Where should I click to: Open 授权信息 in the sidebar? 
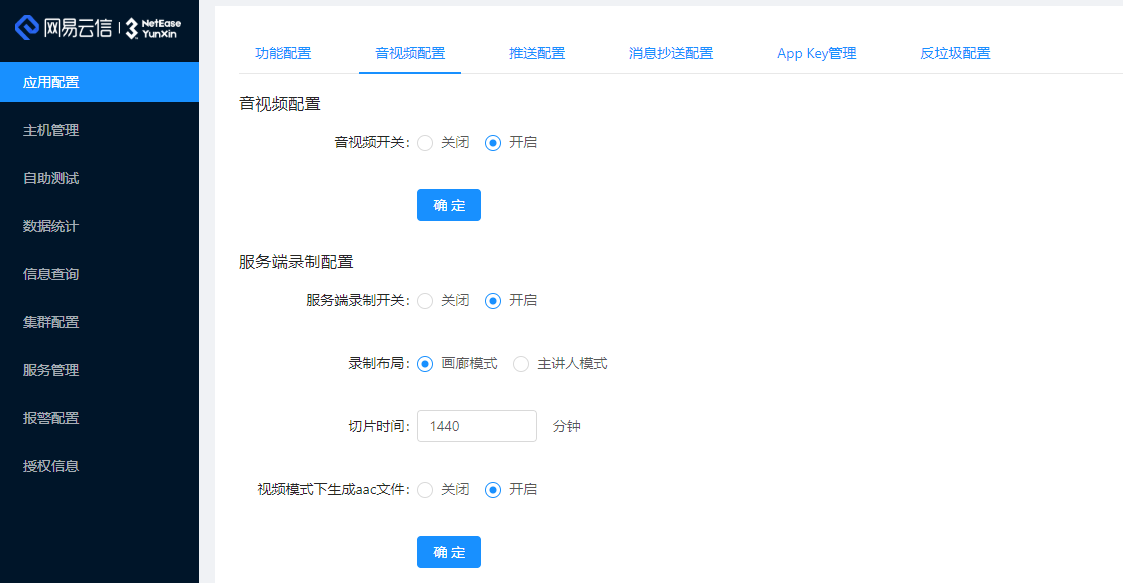[x=52, y=466]
